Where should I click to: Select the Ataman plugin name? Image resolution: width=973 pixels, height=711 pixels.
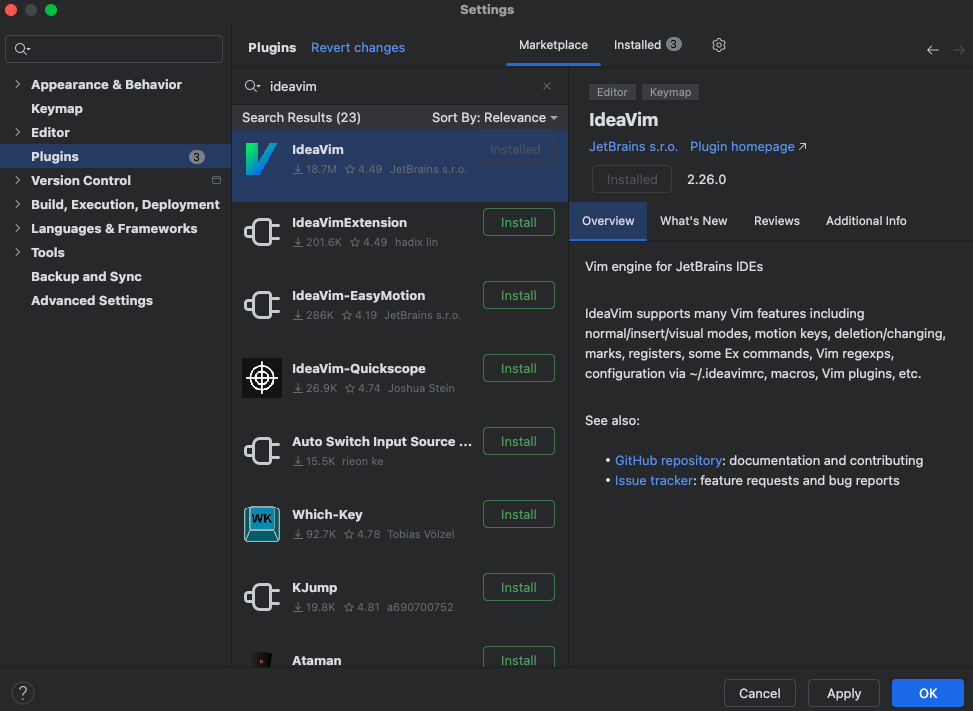point(316,661)
